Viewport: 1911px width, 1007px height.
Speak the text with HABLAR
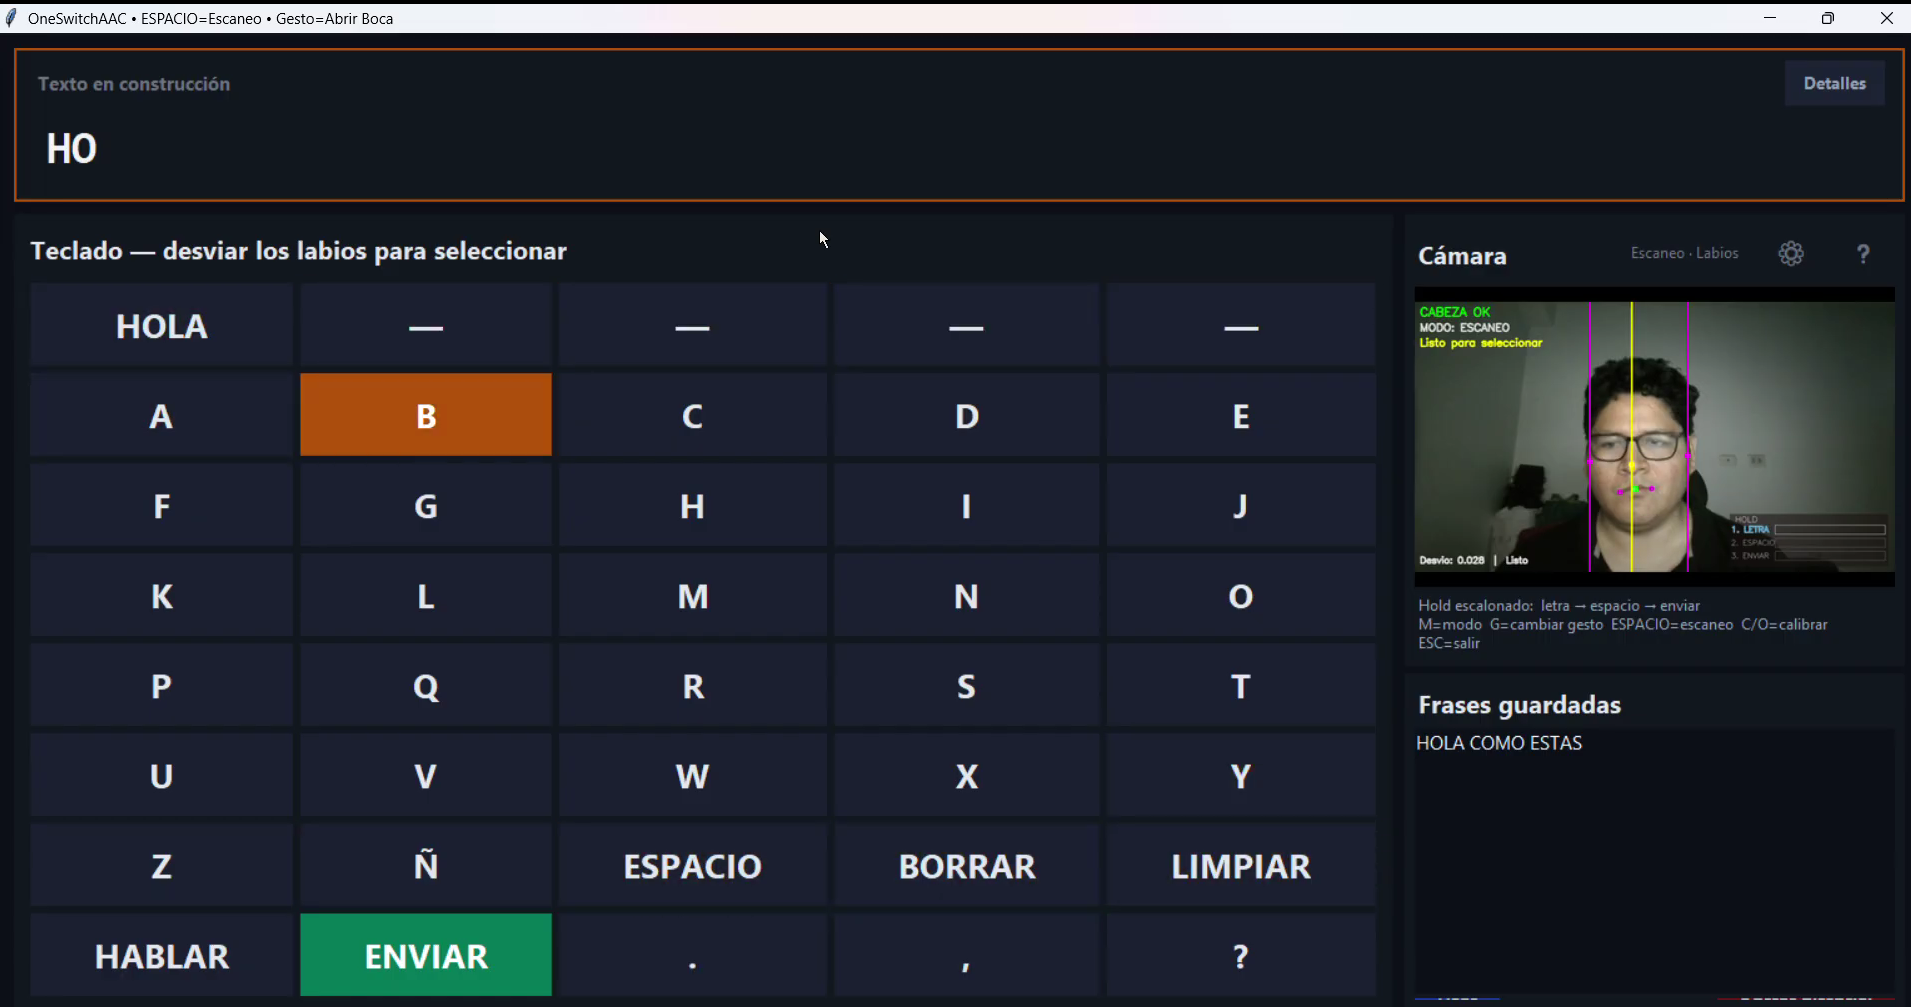(161, 955)
